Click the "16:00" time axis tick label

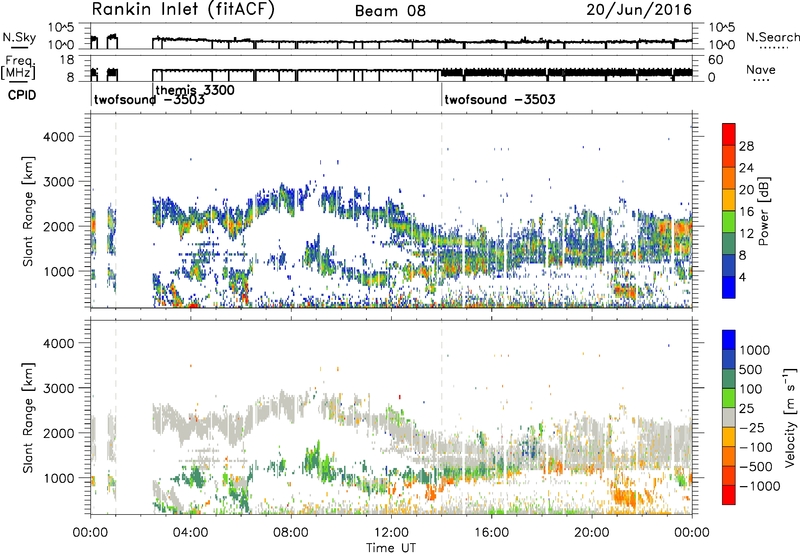click(491, 533)
